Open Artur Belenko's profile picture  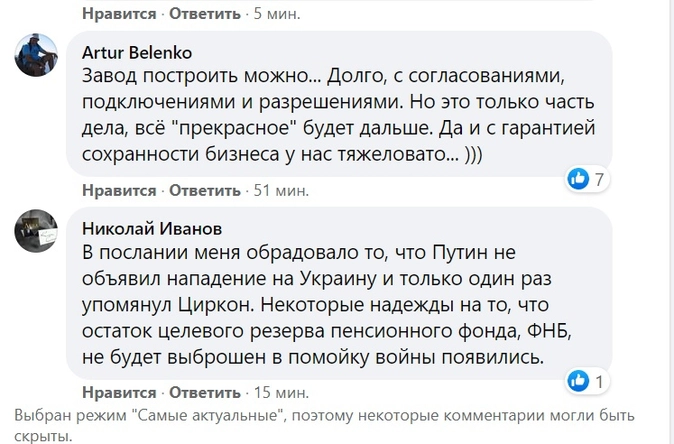pyautogui.click(x=36, y=55)
